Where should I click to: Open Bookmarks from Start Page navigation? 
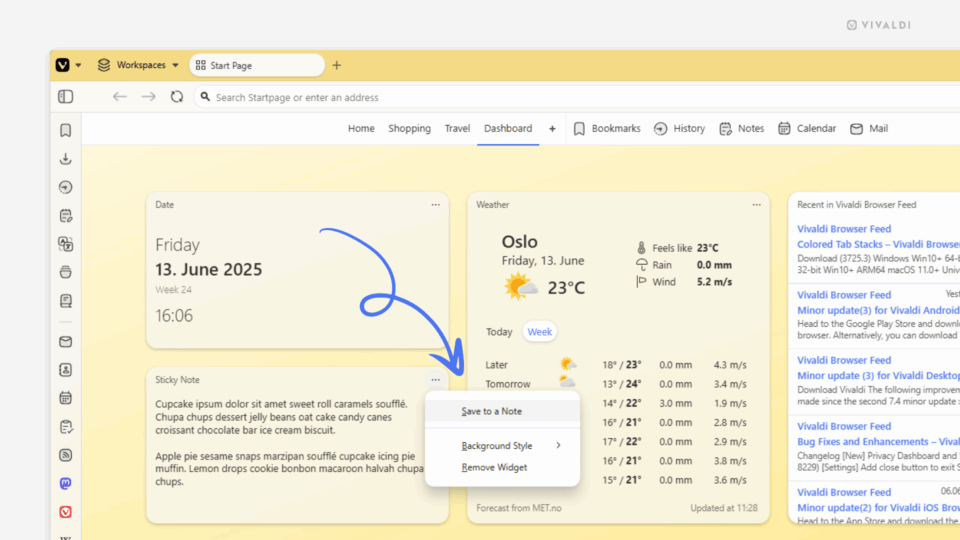(607, 129)
